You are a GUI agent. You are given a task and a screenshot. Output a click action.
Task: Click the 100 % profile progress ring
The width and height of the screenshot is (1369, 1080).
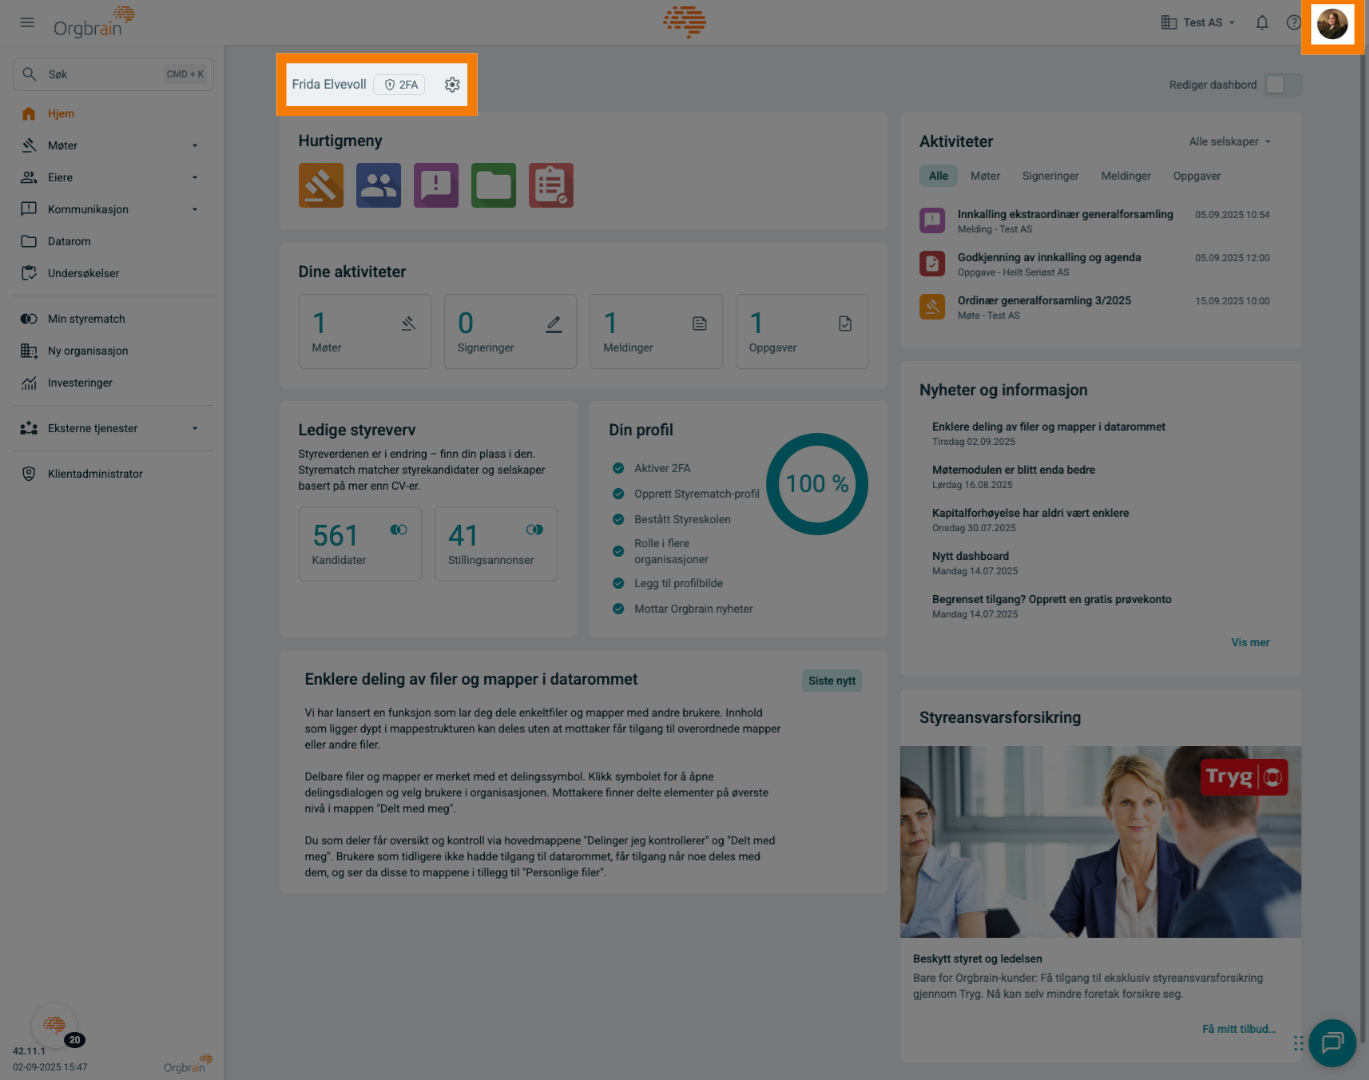pos(817,484)
